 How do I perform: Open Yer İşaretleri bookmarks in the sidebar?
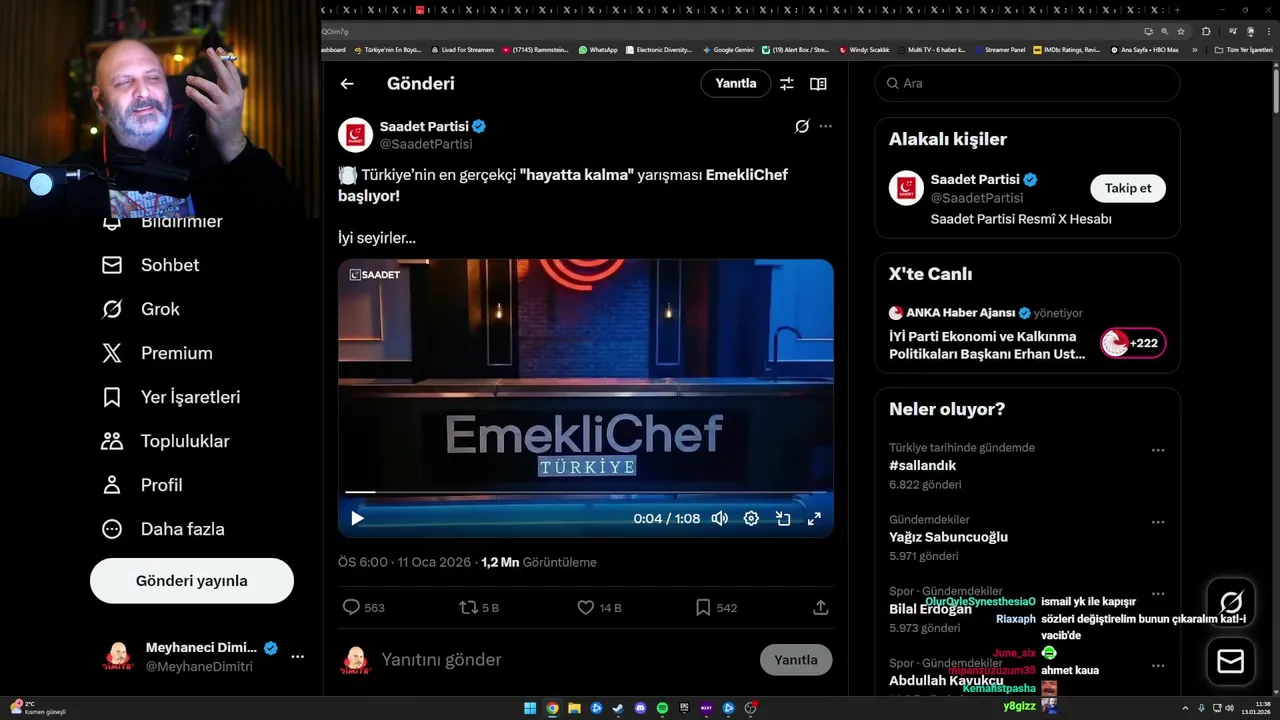point(171,397)
